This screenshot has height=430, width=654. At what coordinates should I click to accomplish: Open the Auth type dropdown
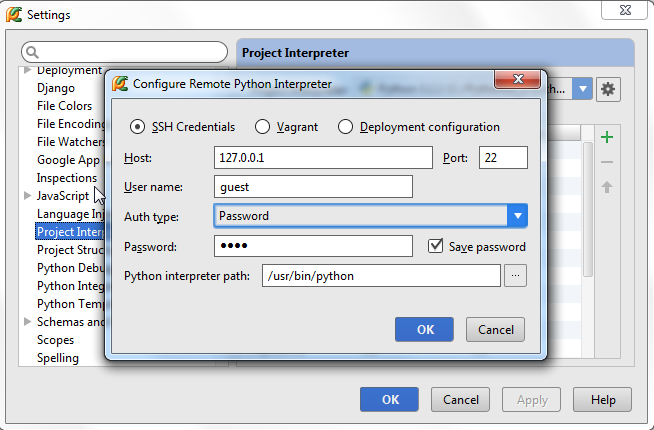pos(516,216)
